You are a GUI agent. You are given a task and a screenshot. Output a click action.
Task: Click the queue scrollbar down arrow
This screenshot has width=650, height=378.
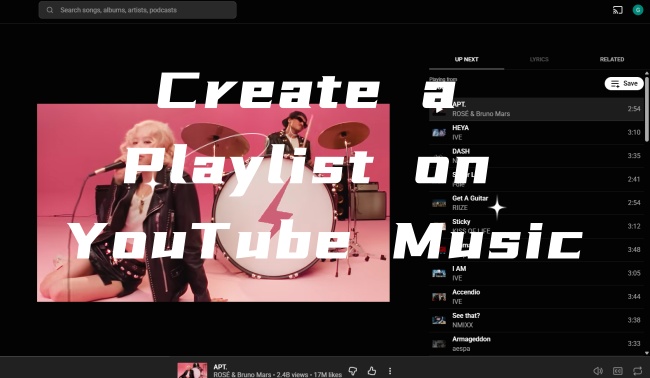pos(647,353)
